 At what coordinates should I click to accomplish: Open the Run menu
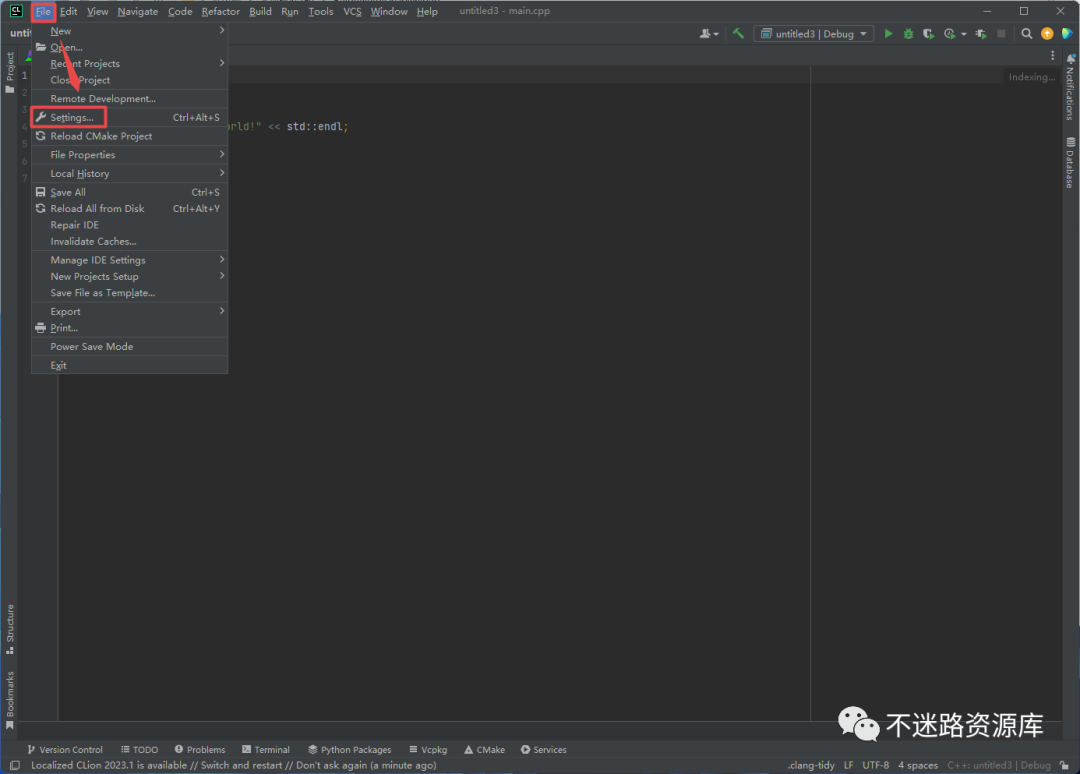coord(289,11)
